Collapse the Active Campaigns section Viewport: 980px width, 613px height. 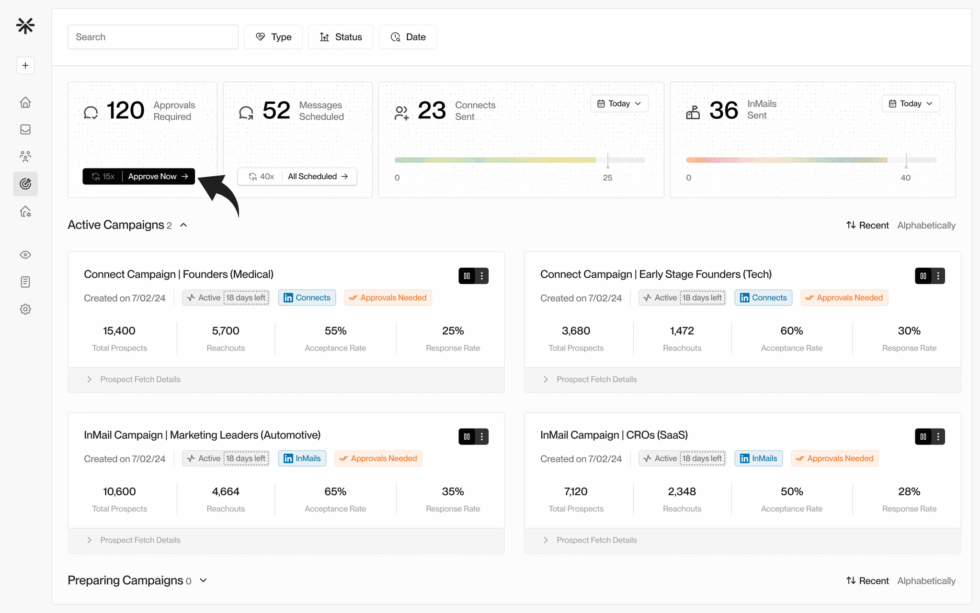point(183,226)
